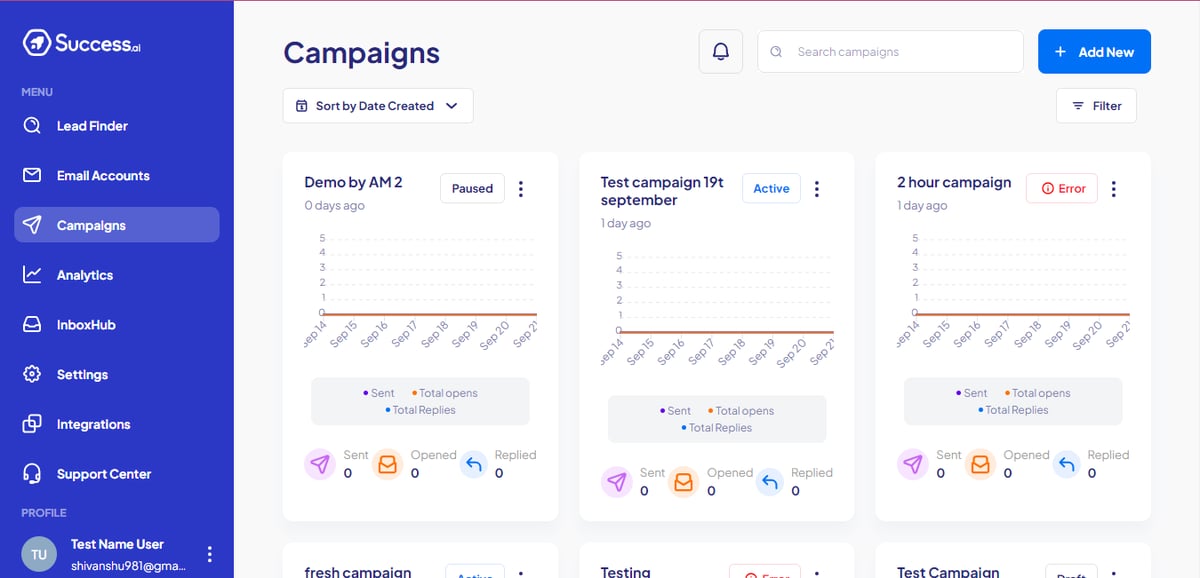Click the Replied arrow icon in Test campaign card
The width and height of the screenshot is (1200, 578).
[x=770, y=482]
